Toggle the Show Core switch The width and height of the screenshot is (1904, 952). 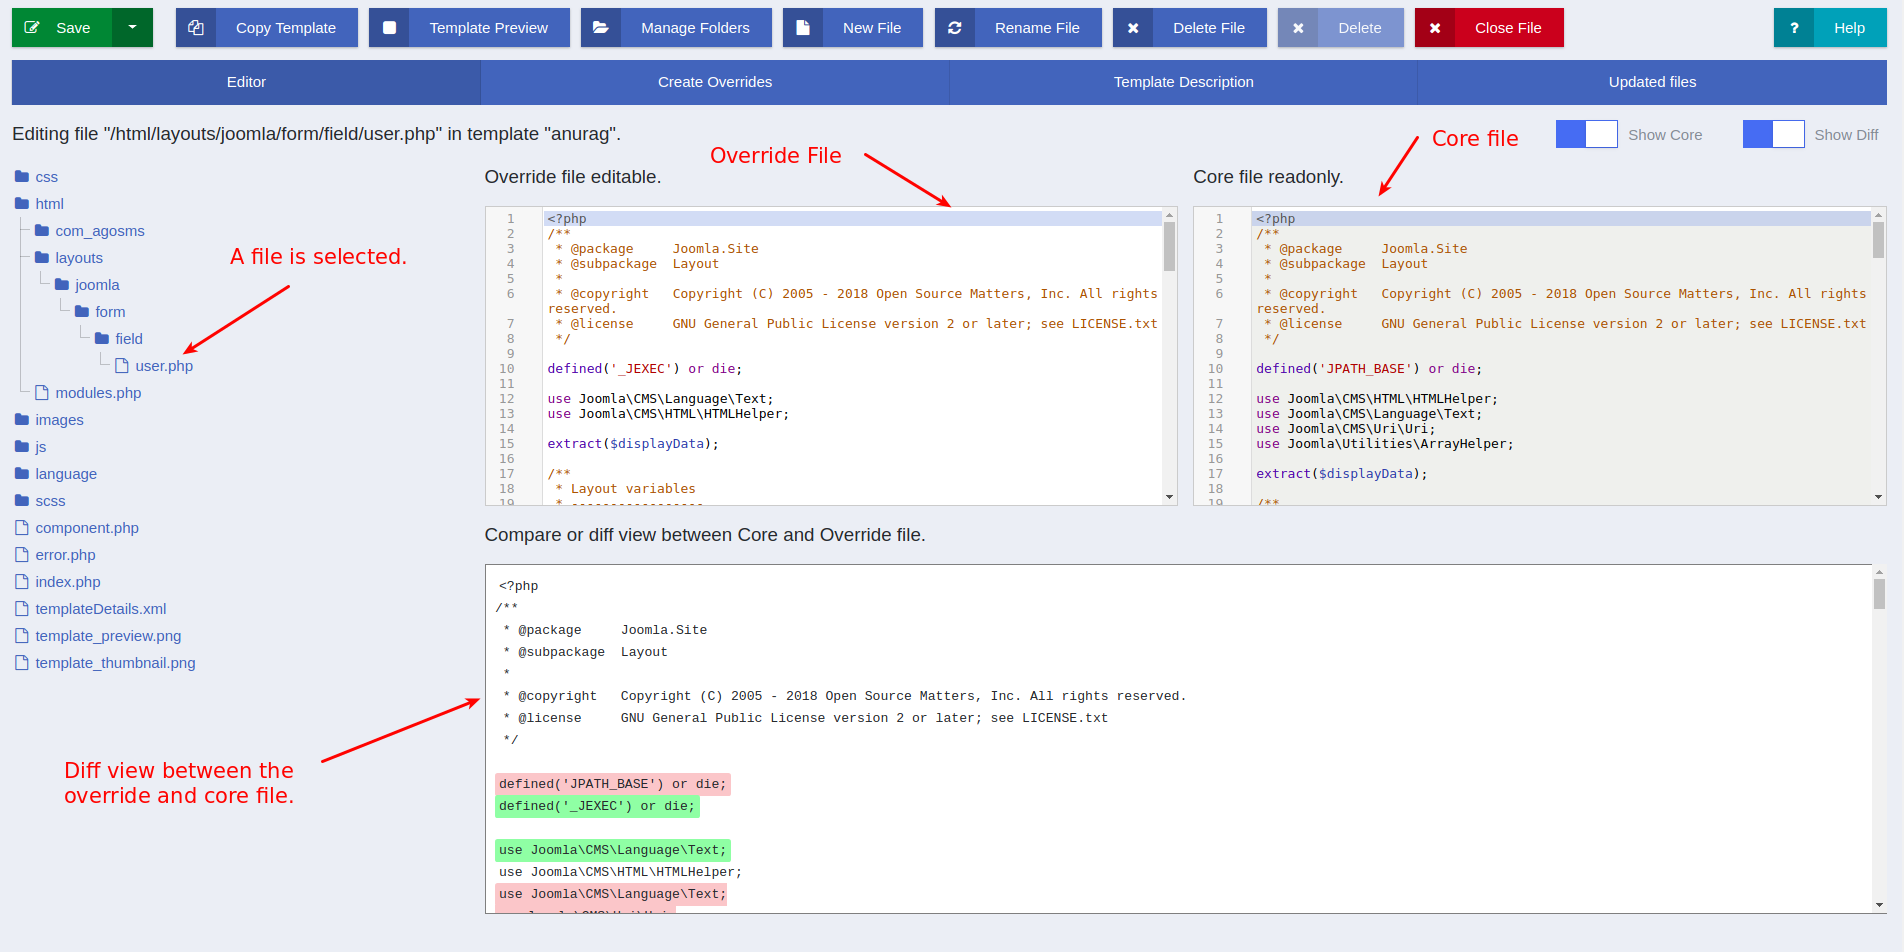(x=1586, y=135)
